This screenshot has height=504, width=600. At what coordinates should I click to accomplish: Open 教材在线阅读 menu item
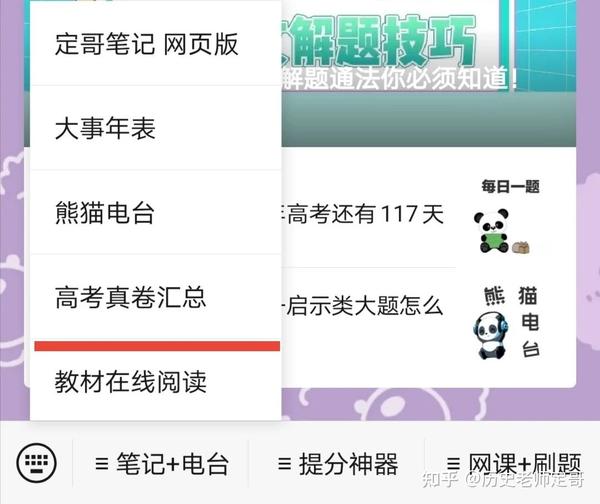[x=156, y=382]
